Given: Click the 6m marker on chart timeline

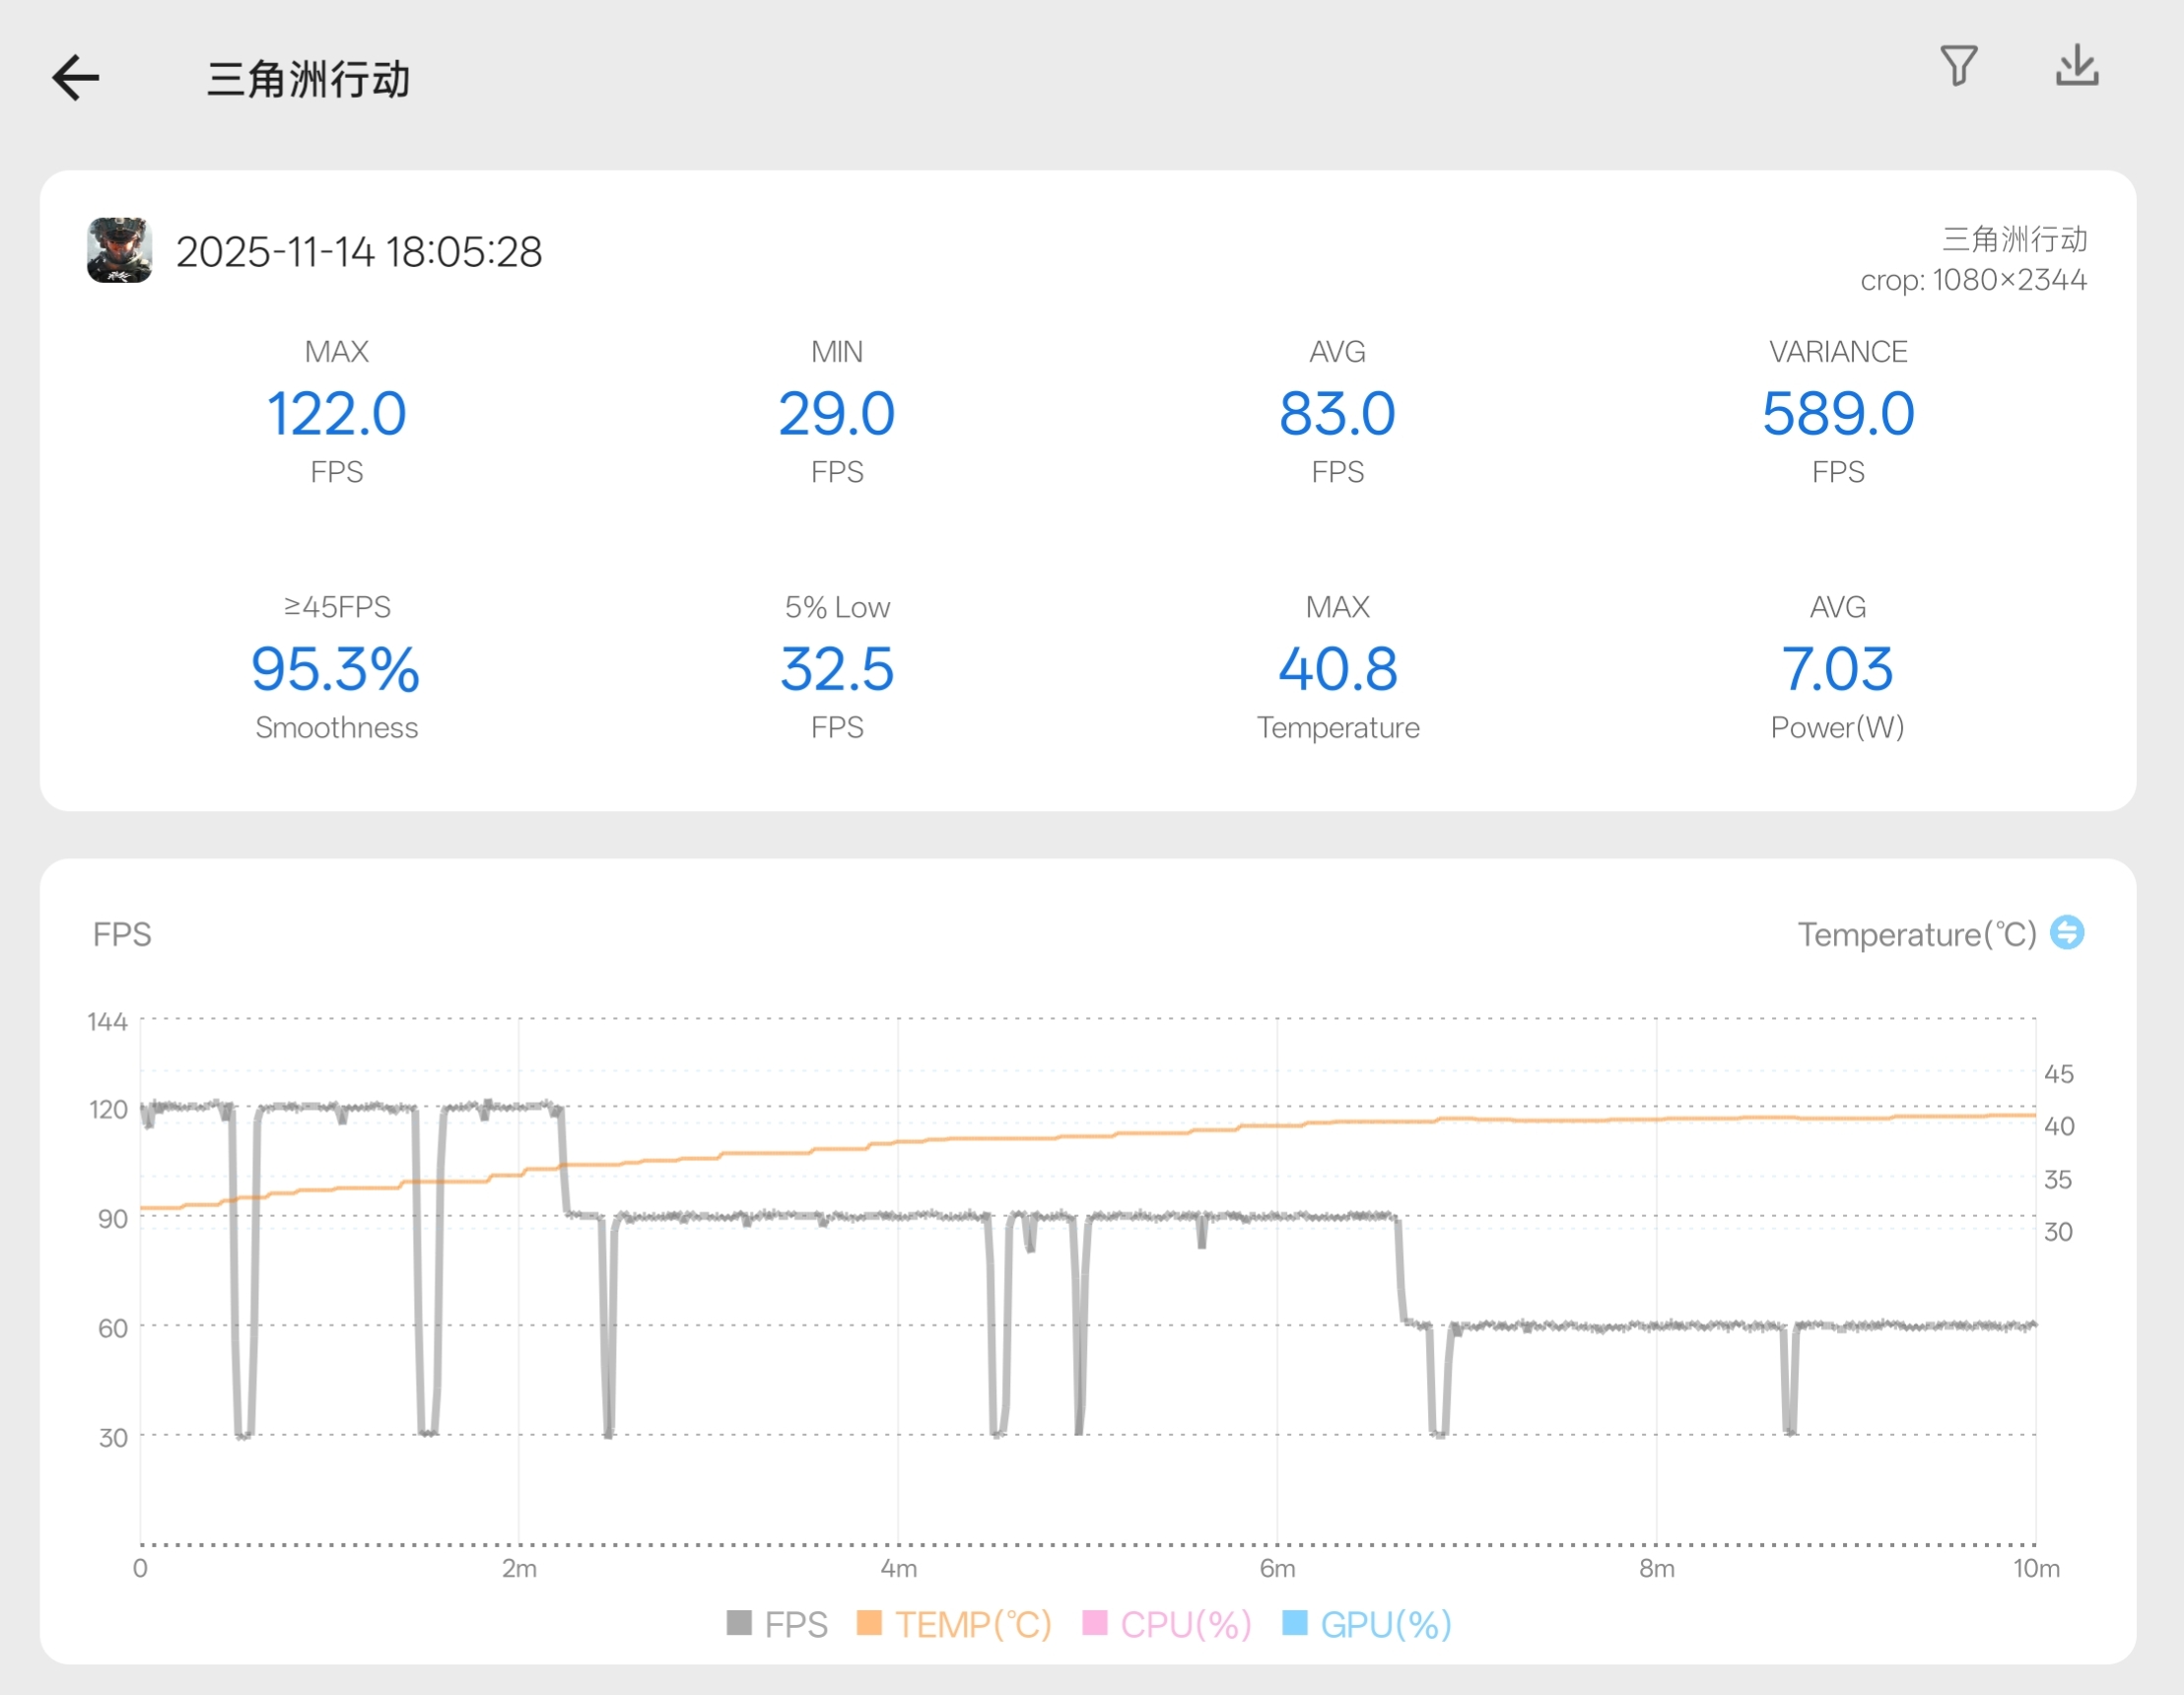Looking at the screenshot, I should pos(1277,1567).
